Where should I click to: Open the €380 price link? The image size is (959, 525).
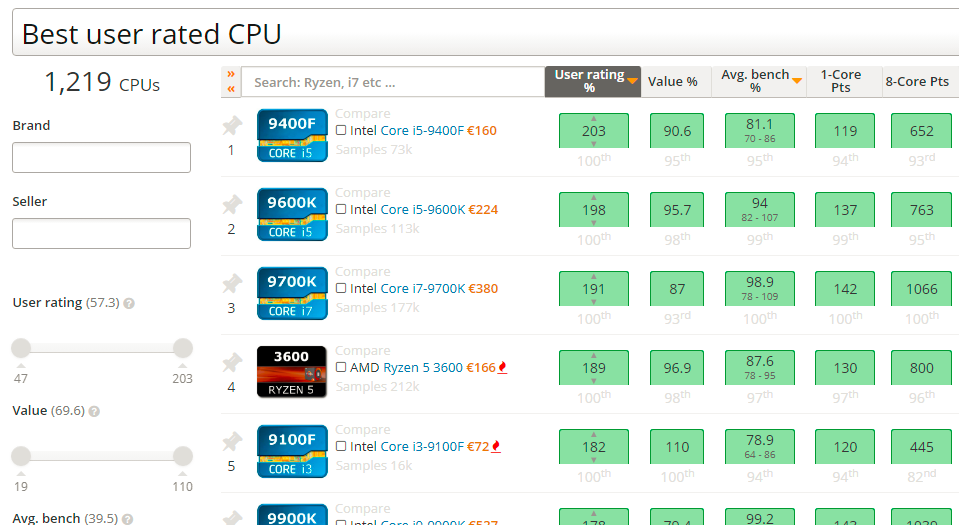(x=483, y=288)
